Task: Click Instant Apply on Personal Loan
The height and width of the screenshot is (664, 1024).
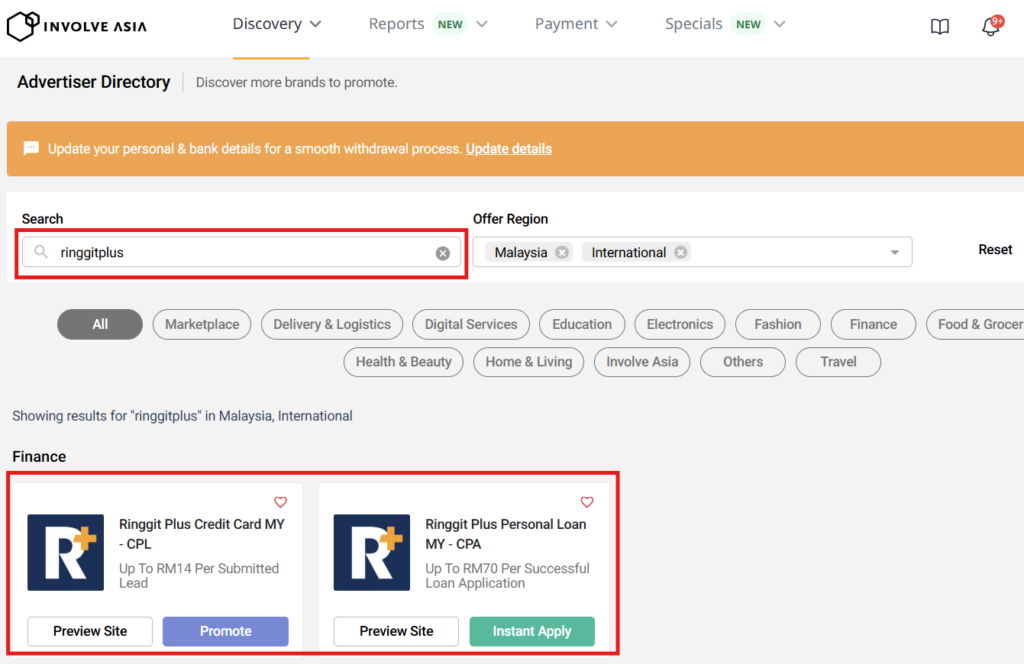Action: point(531,631)
